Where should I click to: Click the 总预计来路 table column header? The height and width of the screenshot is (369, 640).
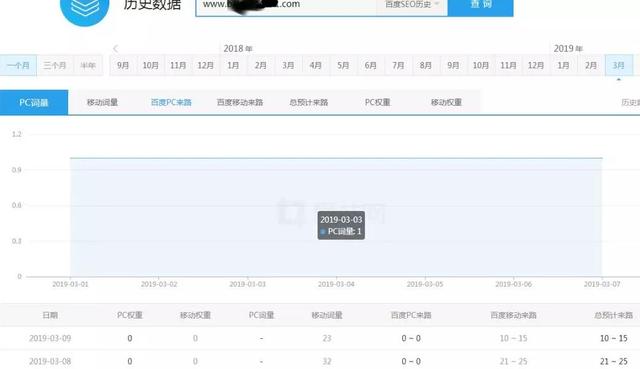[x=613, y=315]
